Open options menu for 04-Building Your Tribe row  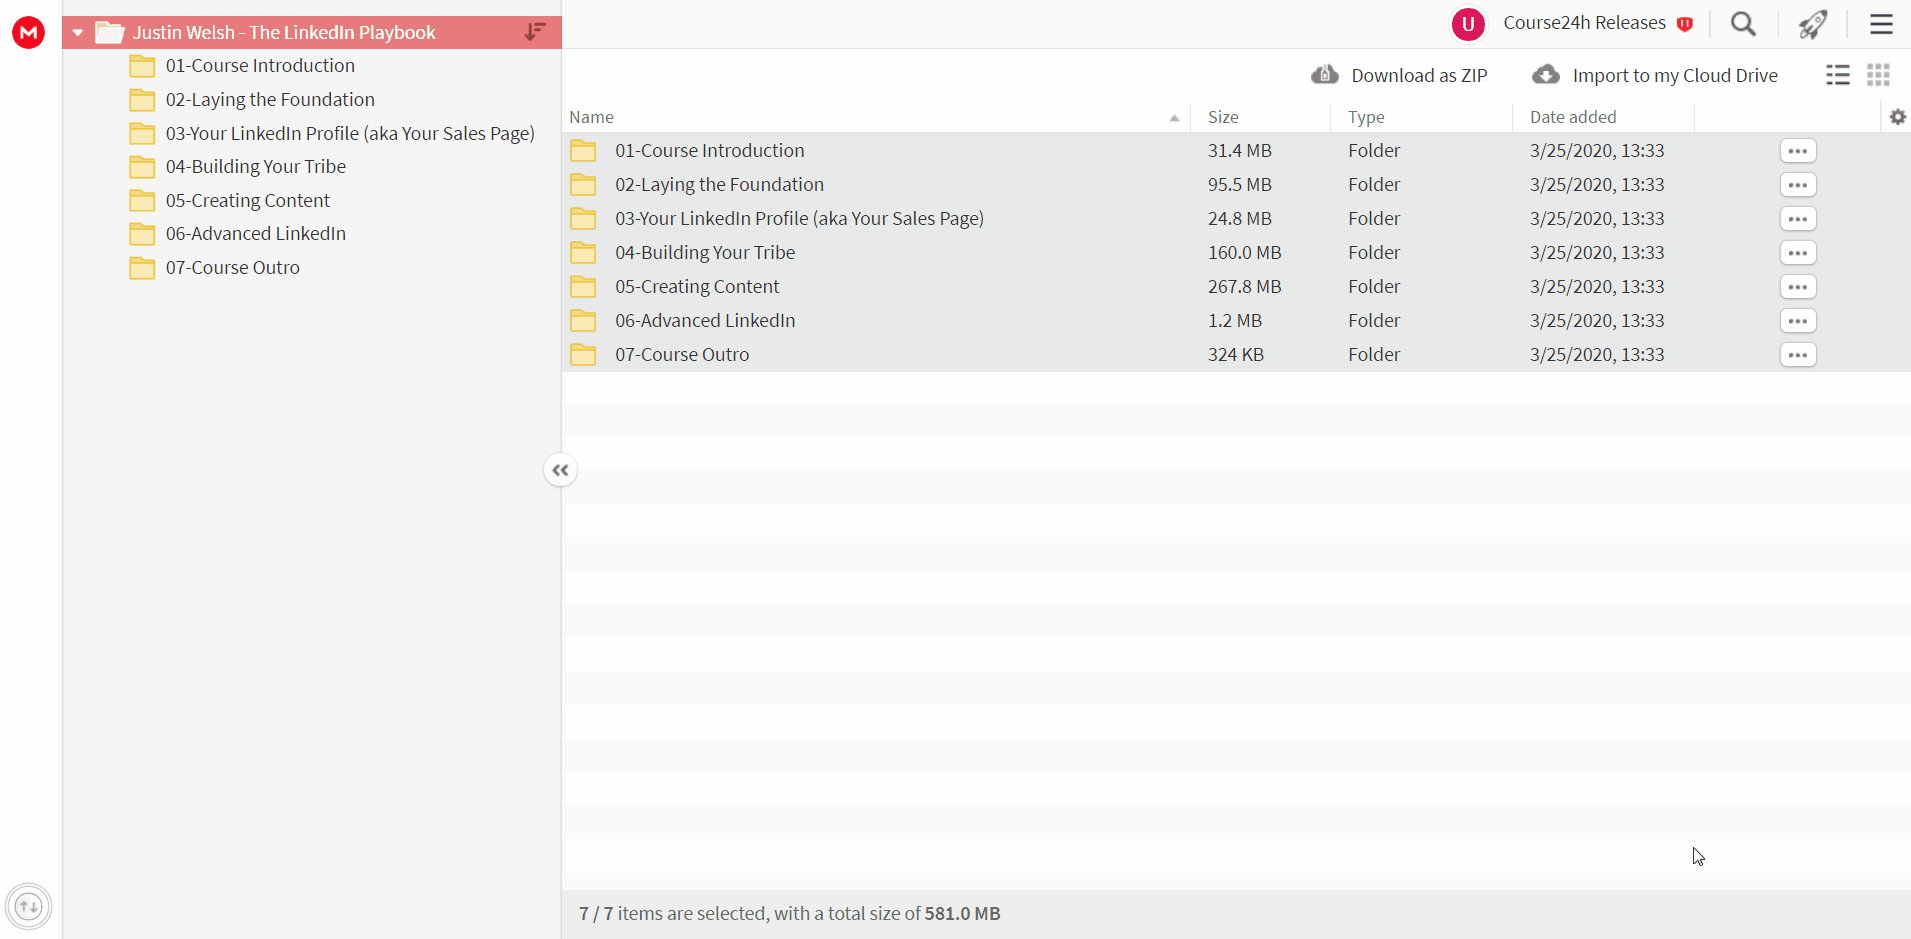point(1798,253)
